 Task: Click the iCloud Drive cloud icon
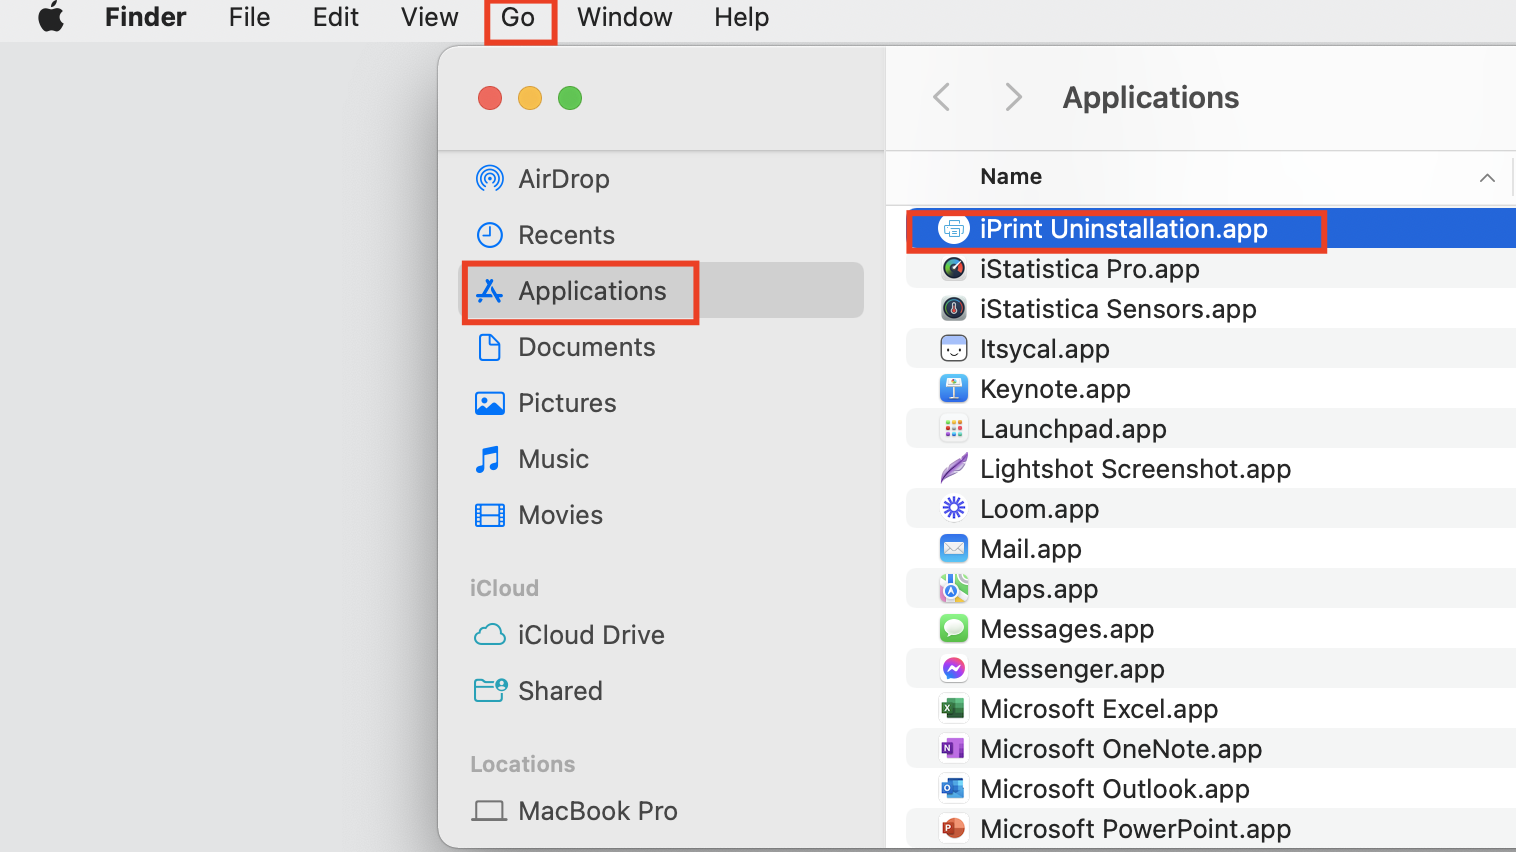489,635
